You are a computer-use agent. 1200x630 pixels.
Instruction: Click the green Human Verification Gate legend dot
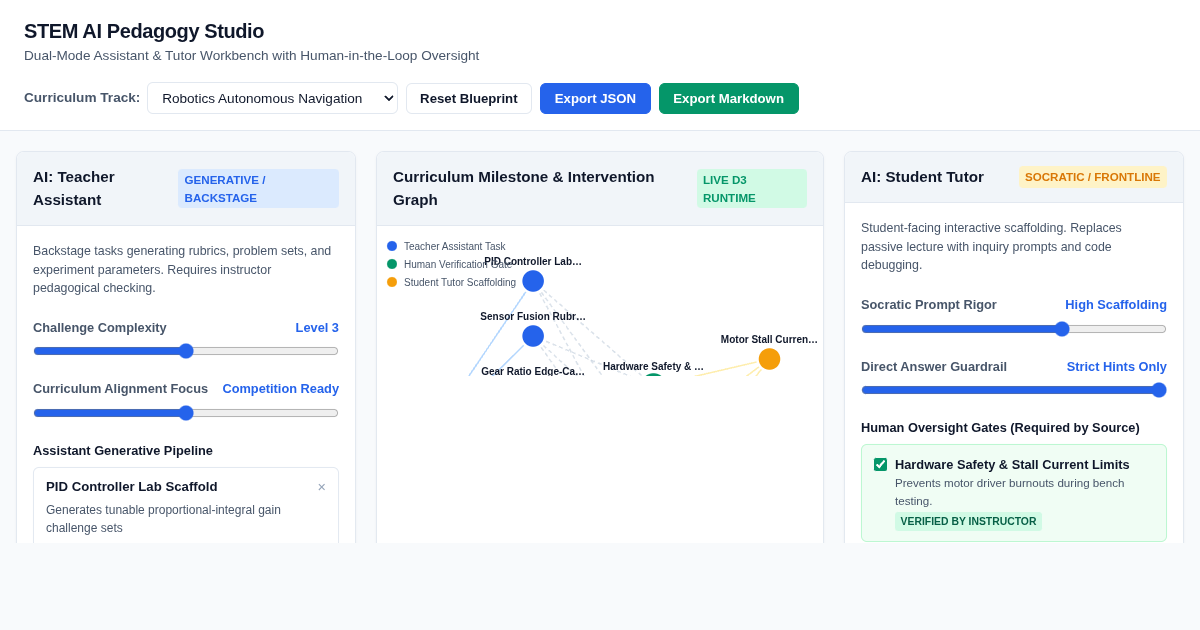coord(392,264)
